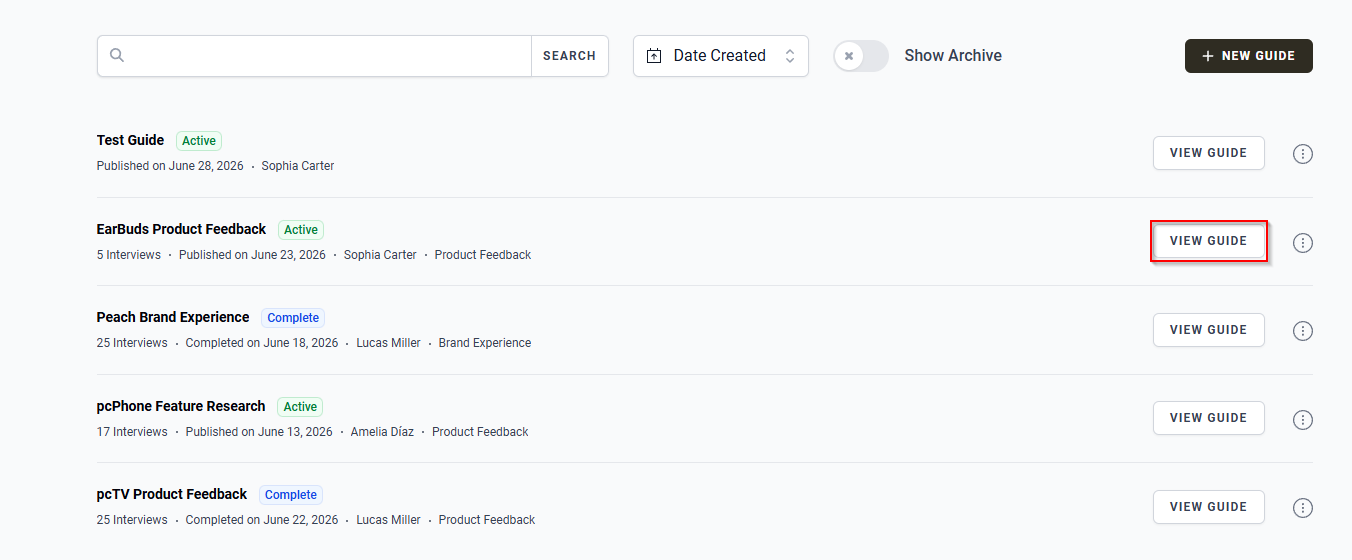
Task: Click the magnifier icon in search box
Action: pos(117,55)
